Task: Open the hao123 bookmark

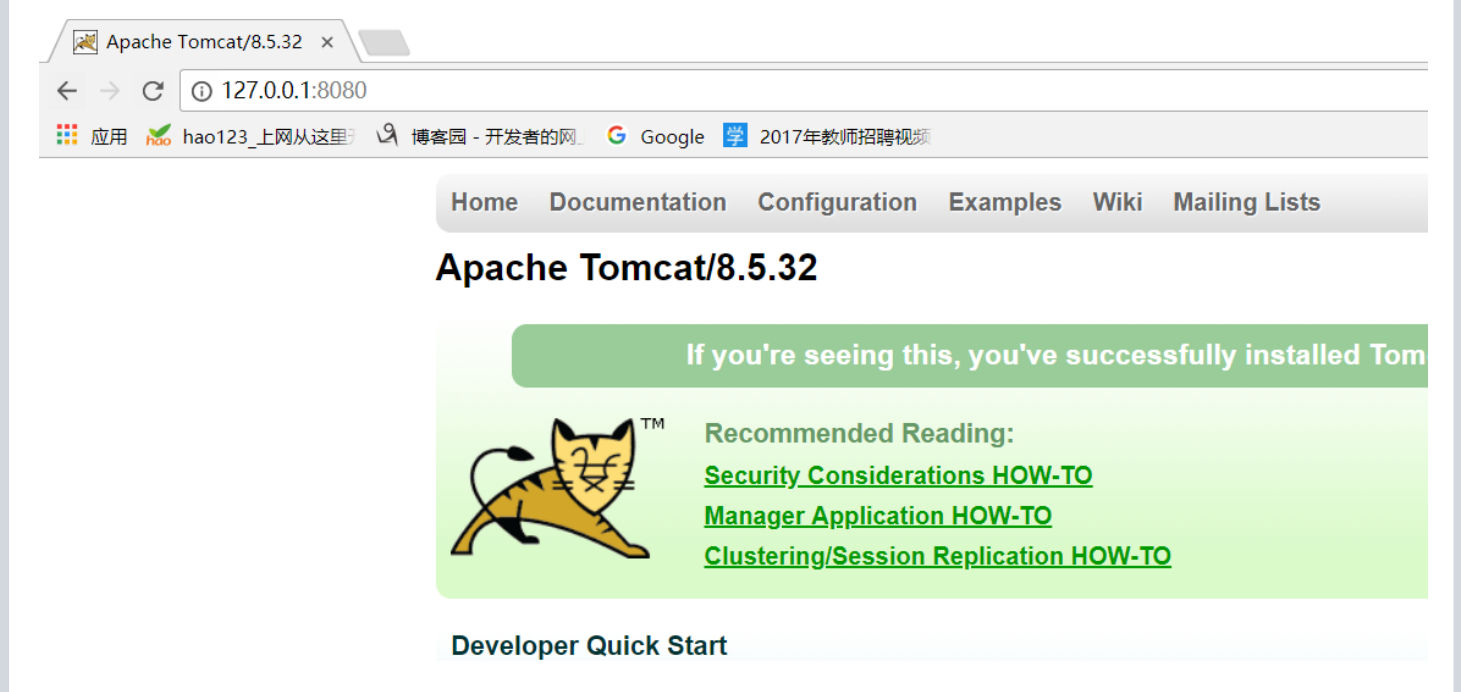Action: [250, 136]
